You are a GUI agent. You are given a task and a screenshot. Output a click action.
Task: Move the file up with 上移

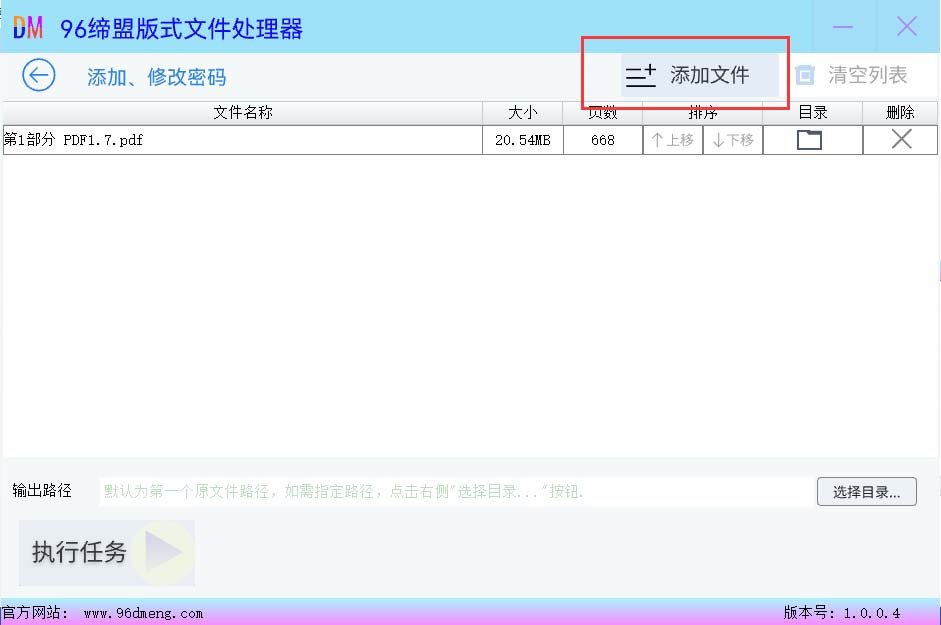tap(672, 140)
